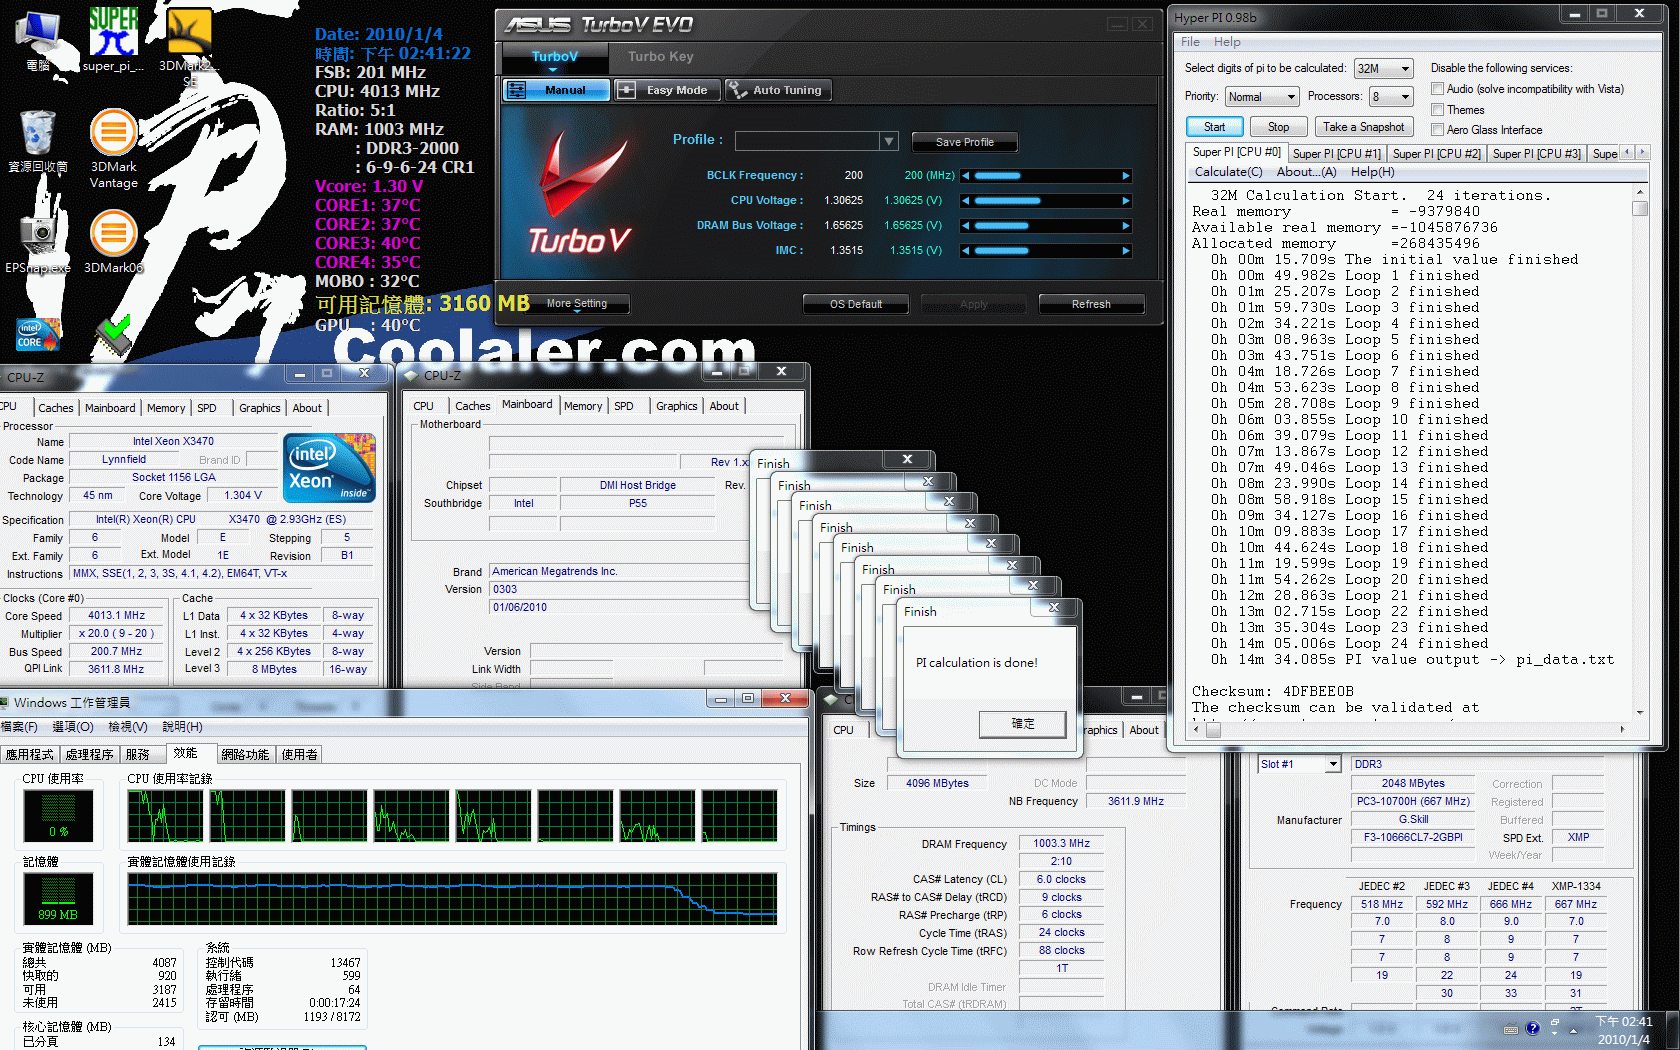The height and width of the screenshot is (1050, 1680).
Task: Switch to Processes tab in Task Manager
Action: click(x=89, y=755)
